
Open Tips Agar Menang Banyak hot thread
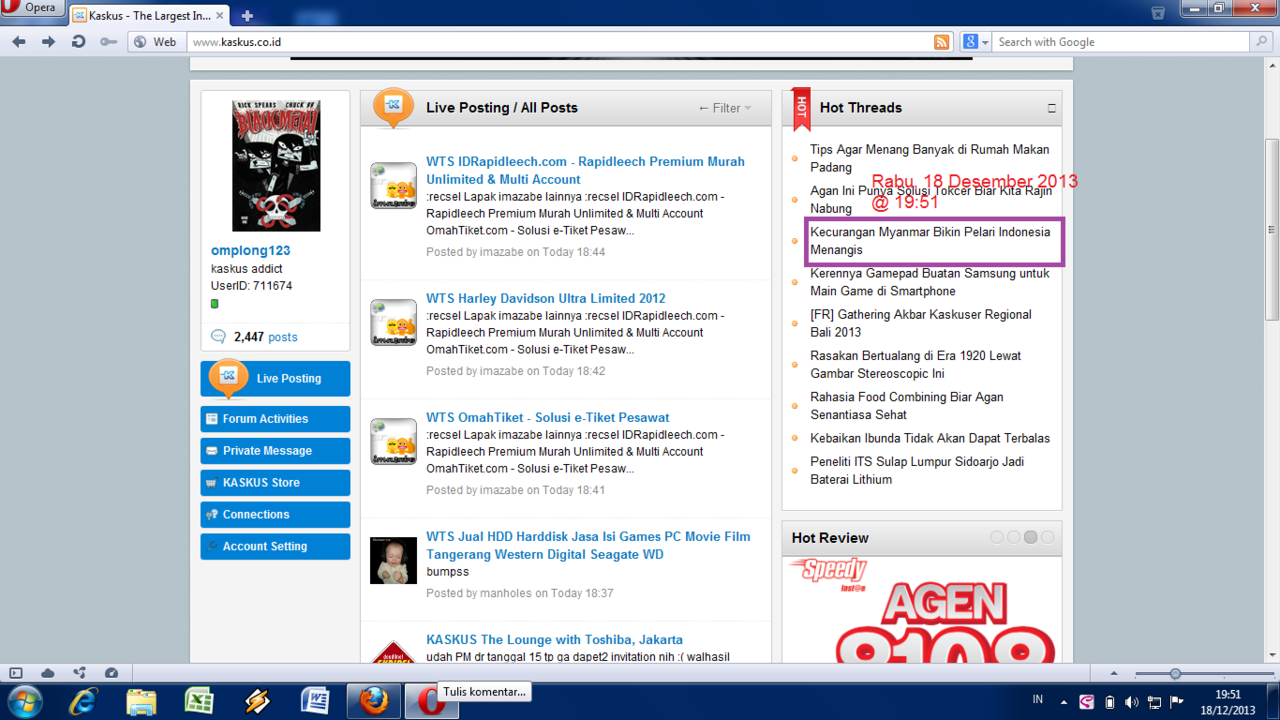point(929,158)
